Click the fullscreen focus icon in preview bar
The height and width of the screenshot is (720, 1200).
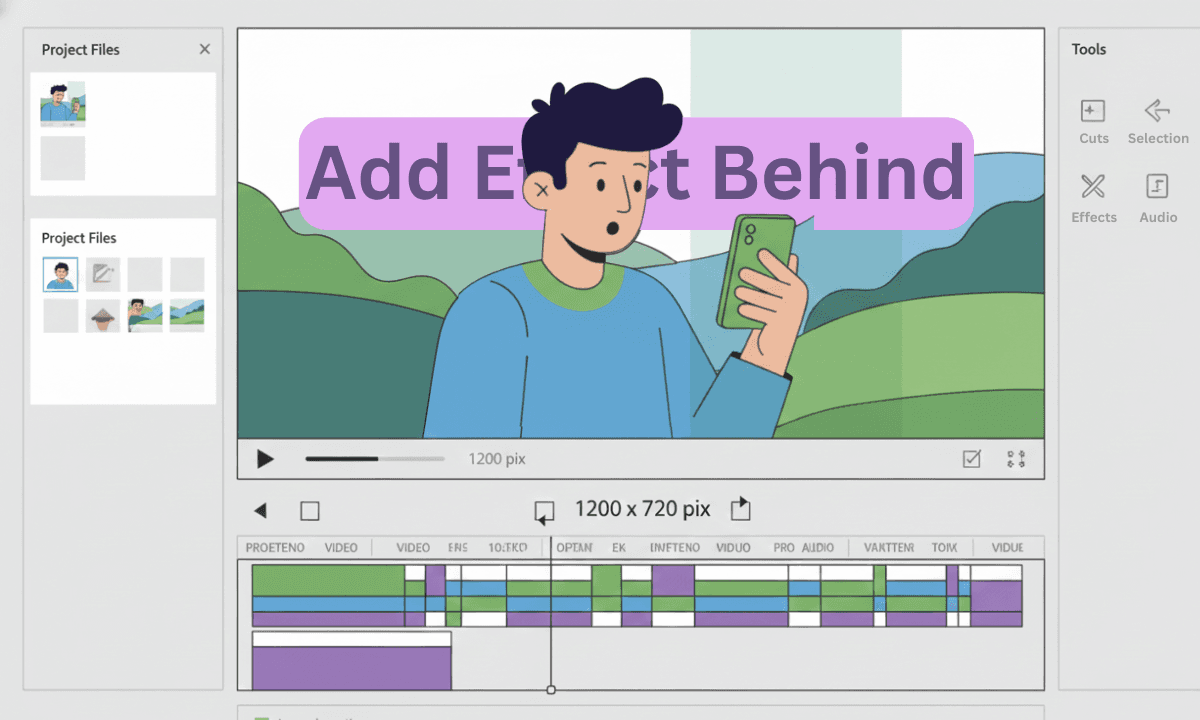coord(1017,459)
